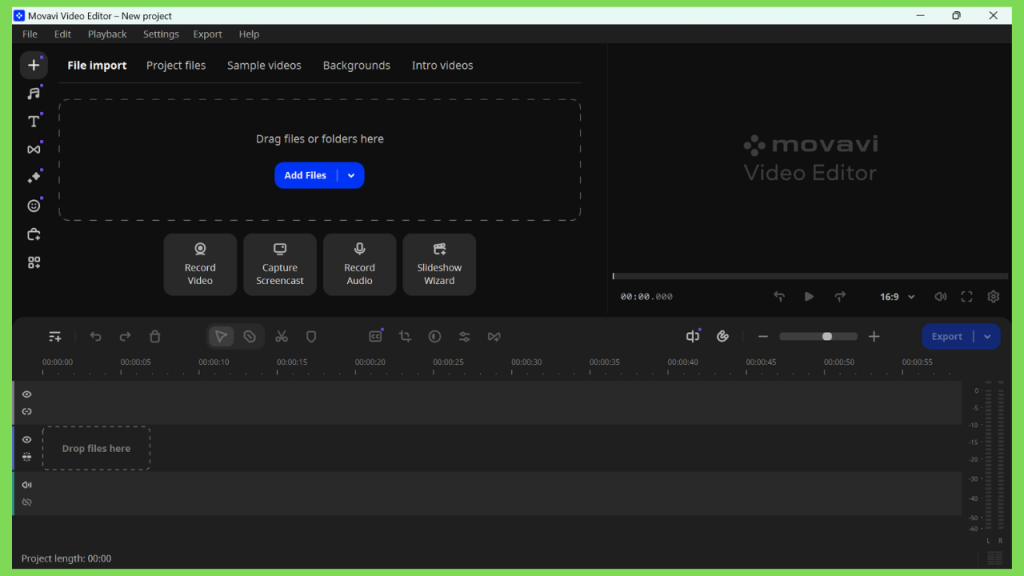Select the blade cut mode tool
The image size is (1024, 576).
(249, 337)
